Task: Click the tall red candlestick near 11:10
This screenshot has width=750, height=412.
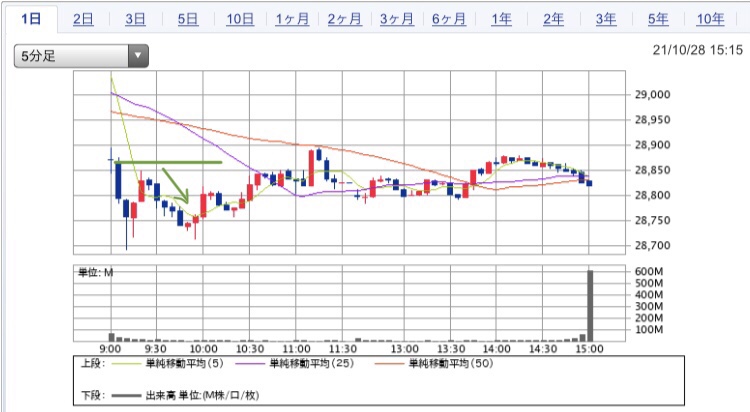Action: click(311, 168)
